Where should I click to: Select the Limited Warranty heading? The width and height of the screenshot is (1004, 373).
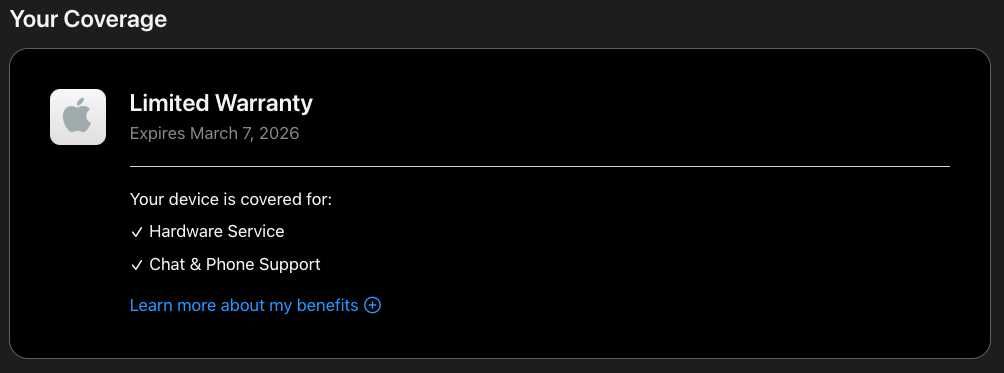point(221,103)
